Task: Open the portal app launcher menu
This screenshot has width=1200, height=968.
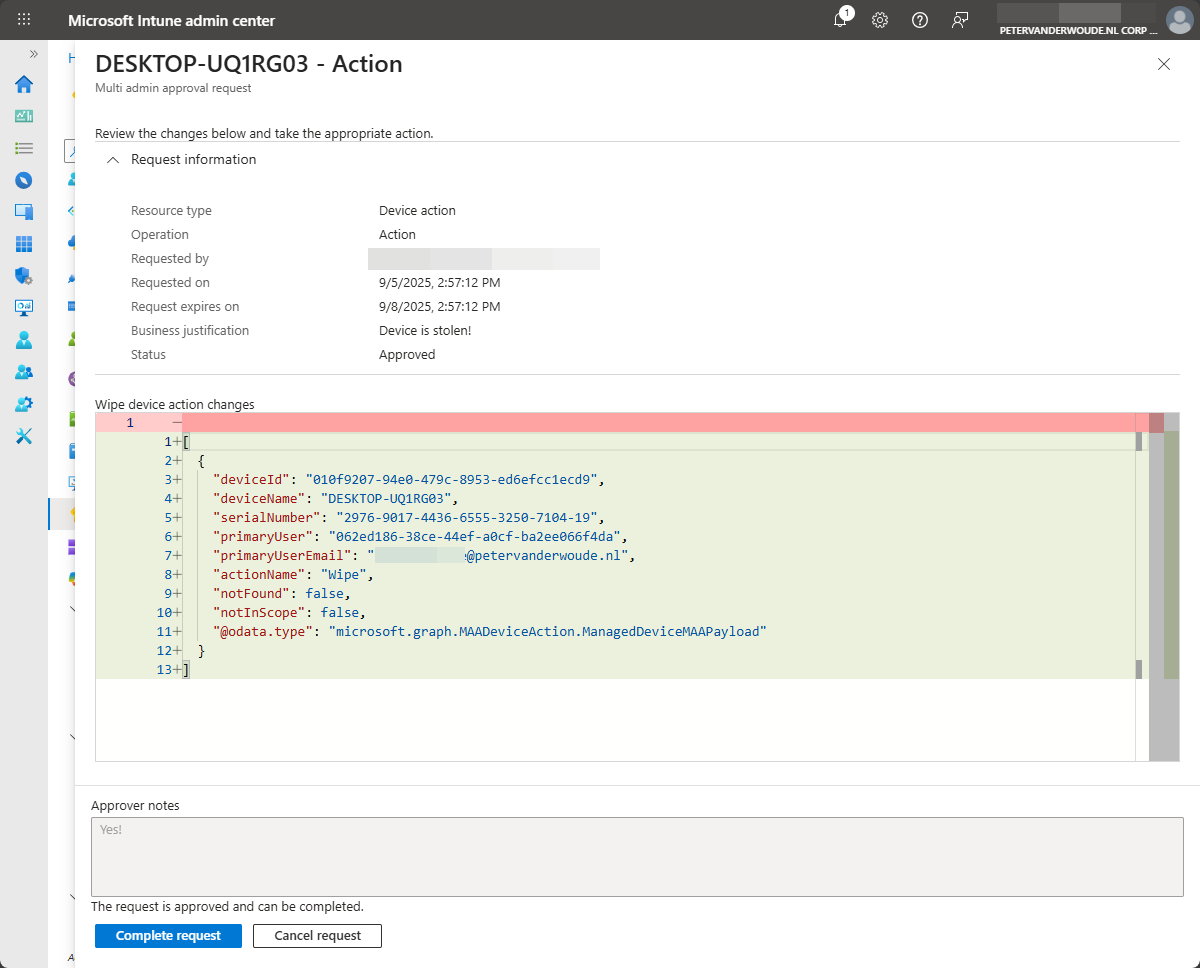Action: tap(24, 20)
